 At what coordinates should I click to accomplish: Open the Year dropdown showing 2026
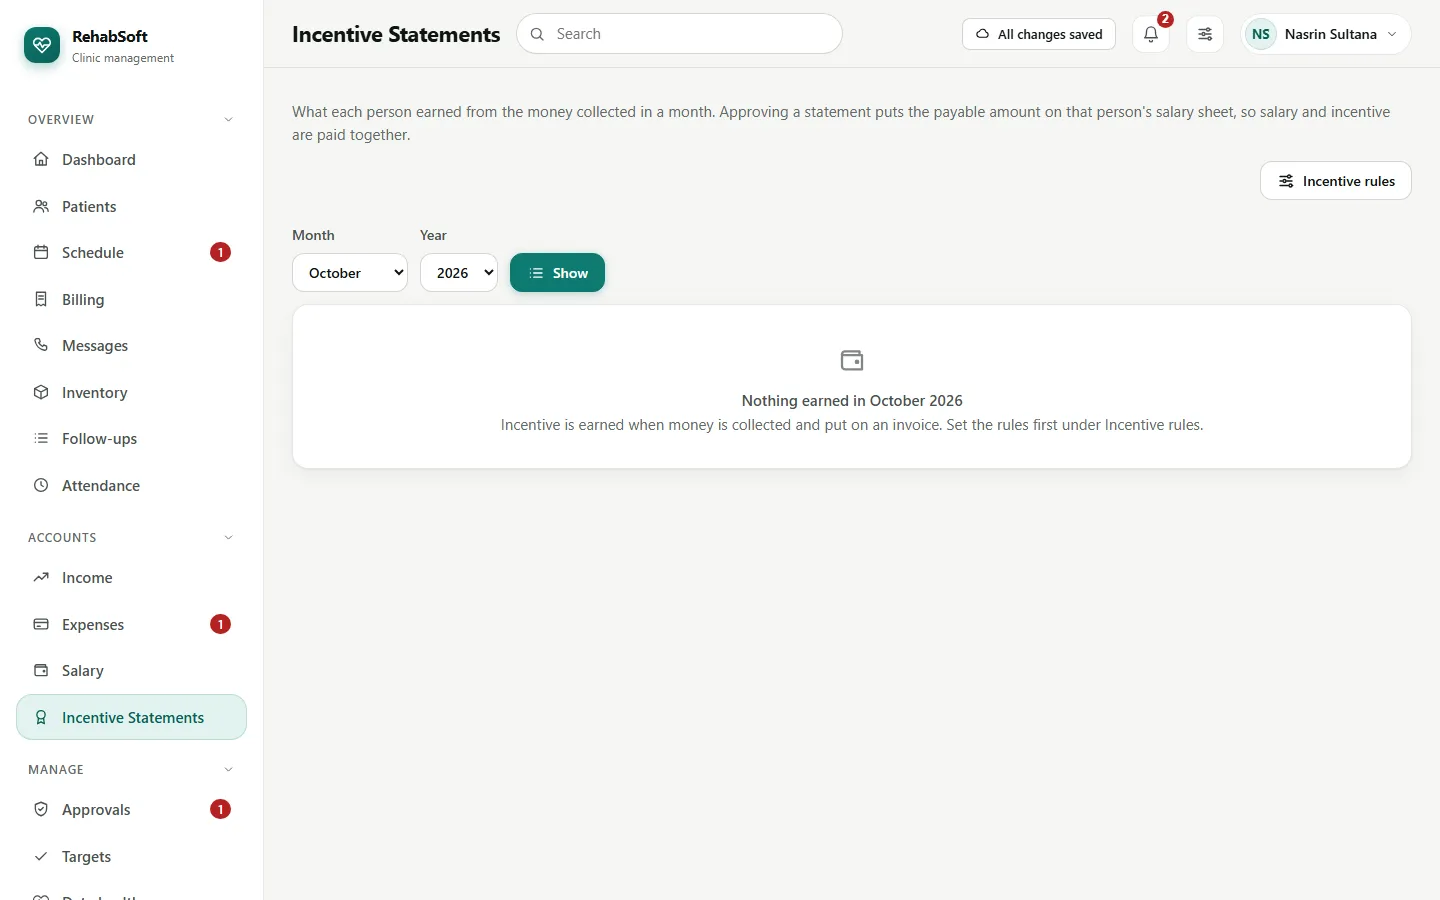pyautogui.click(x=459, y=273)
